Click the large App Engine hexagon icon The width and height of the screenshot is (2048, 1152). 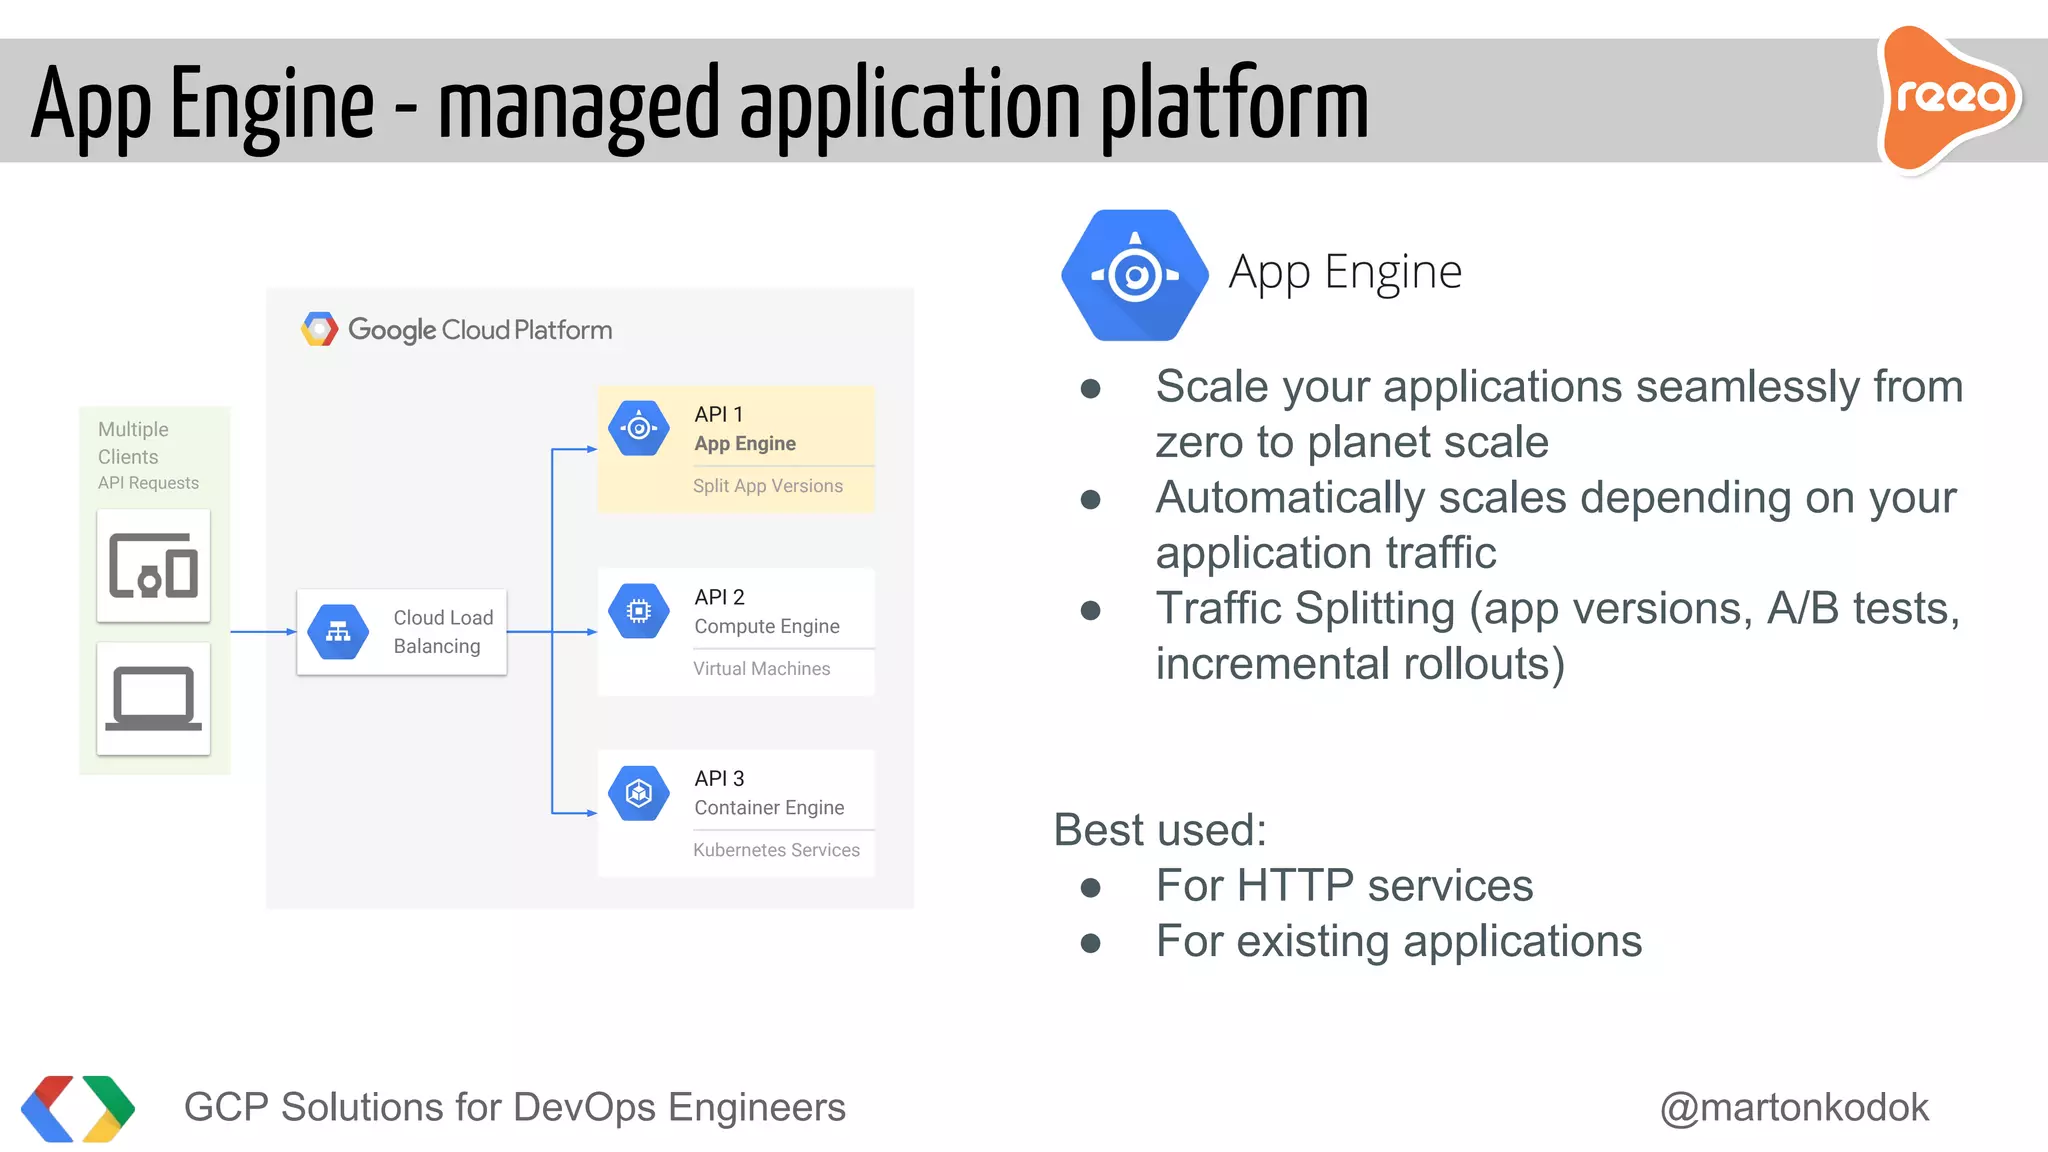click(x=1135, y=275)
